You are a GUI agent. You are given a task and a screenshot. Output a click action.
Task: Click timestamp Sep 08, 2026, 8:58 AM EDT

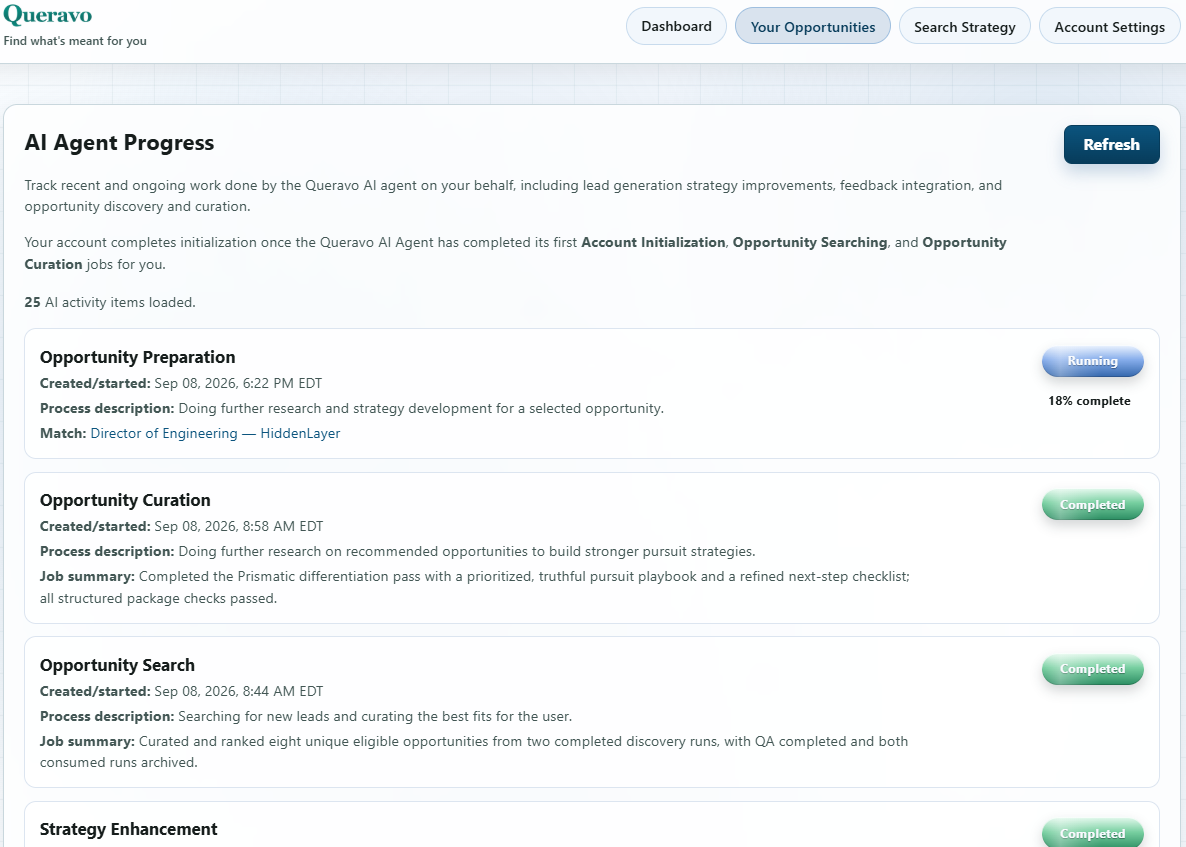(x=238, y=526)
